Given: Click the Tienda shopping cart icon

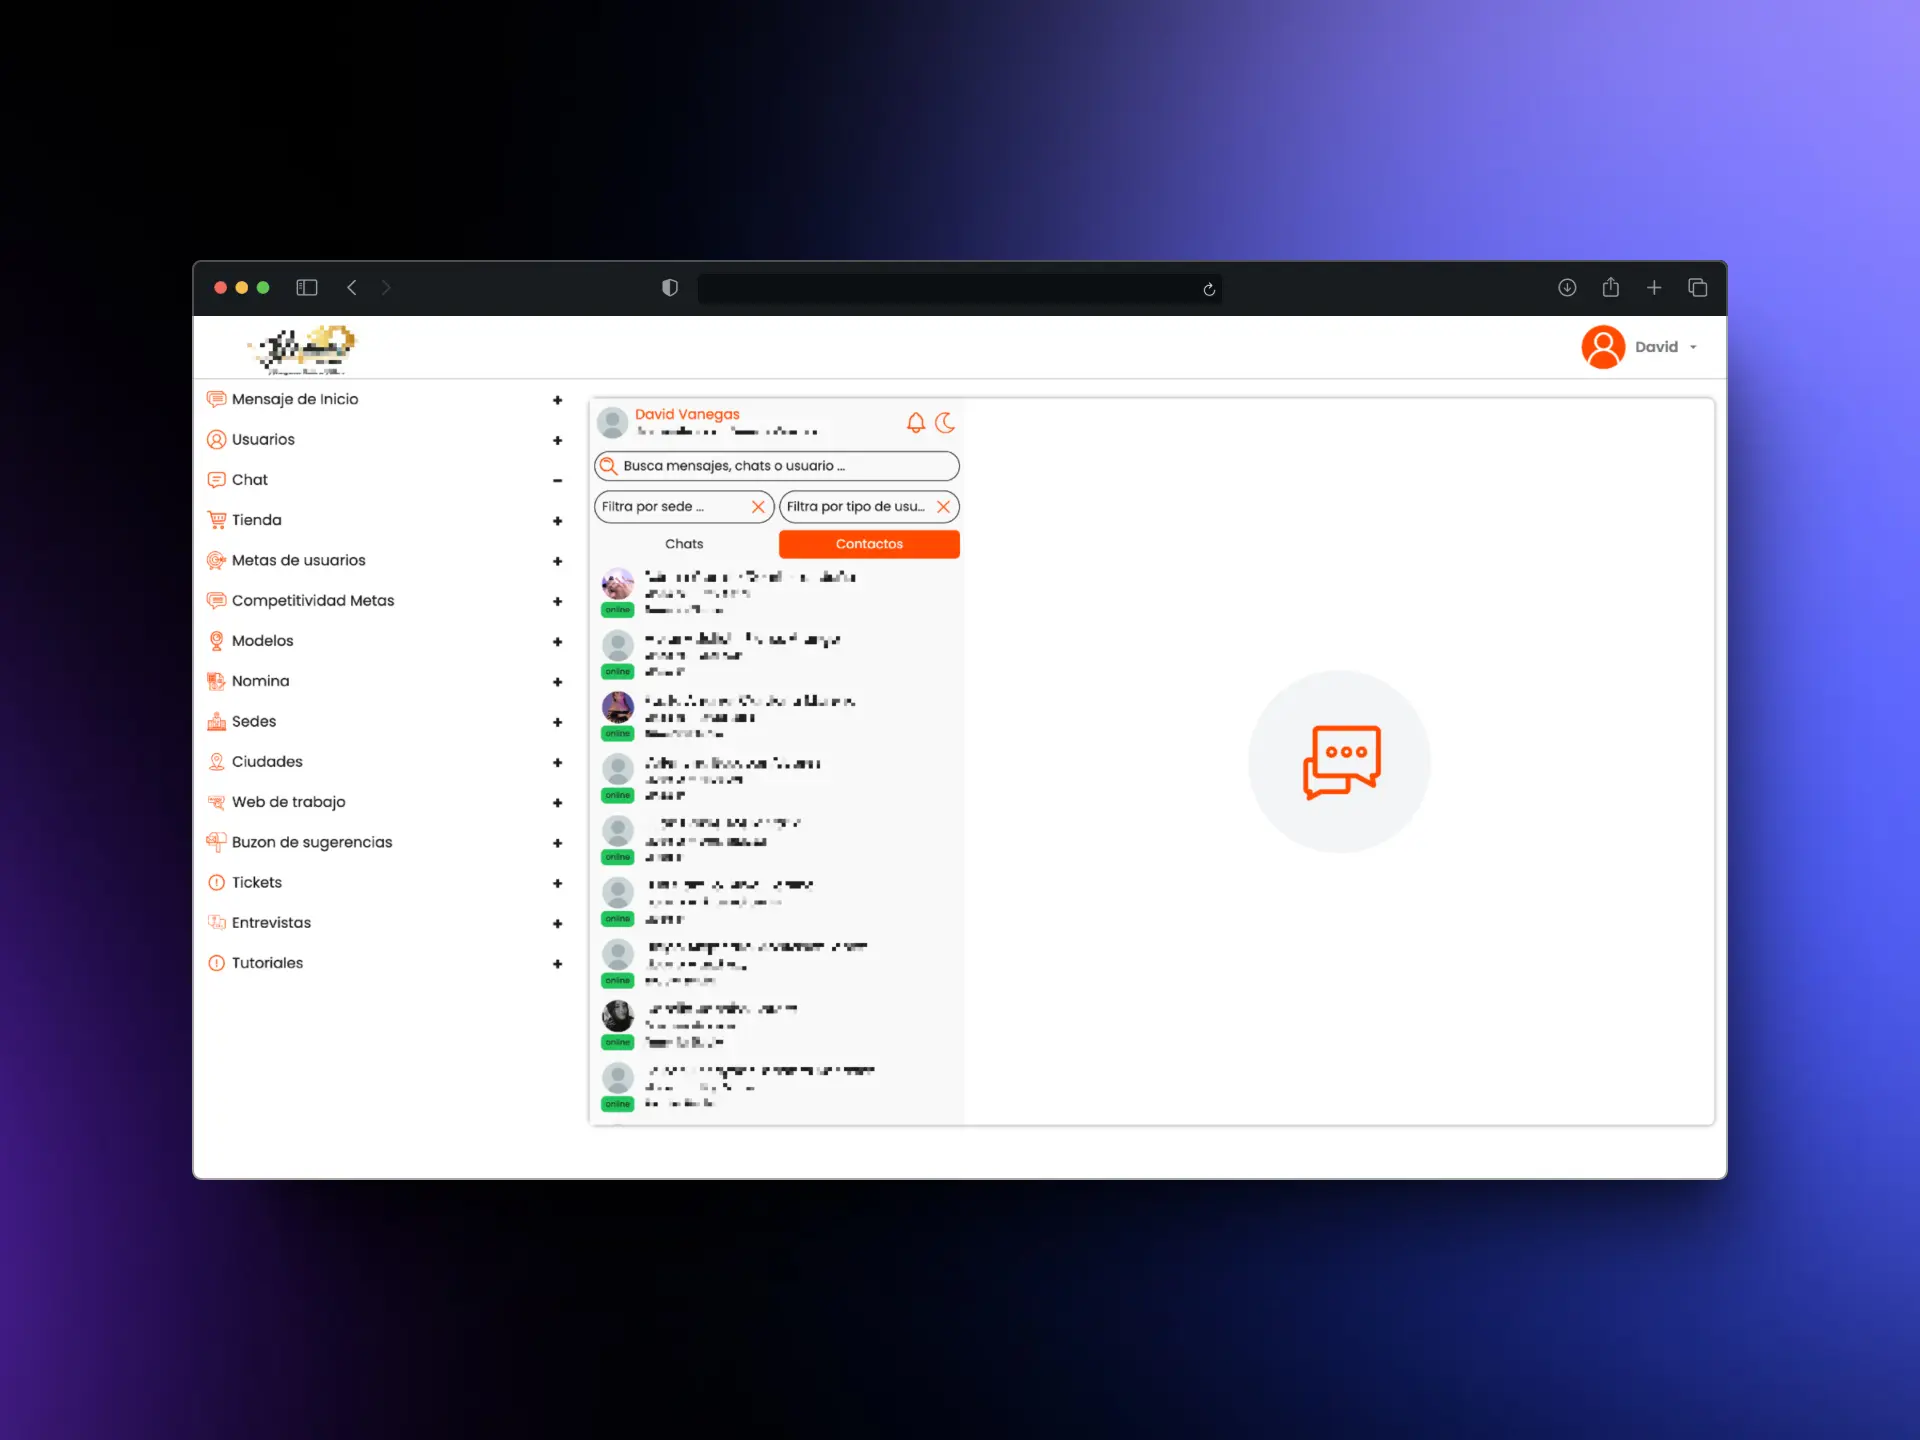Looking at the screenshot, I should [216, 520].
